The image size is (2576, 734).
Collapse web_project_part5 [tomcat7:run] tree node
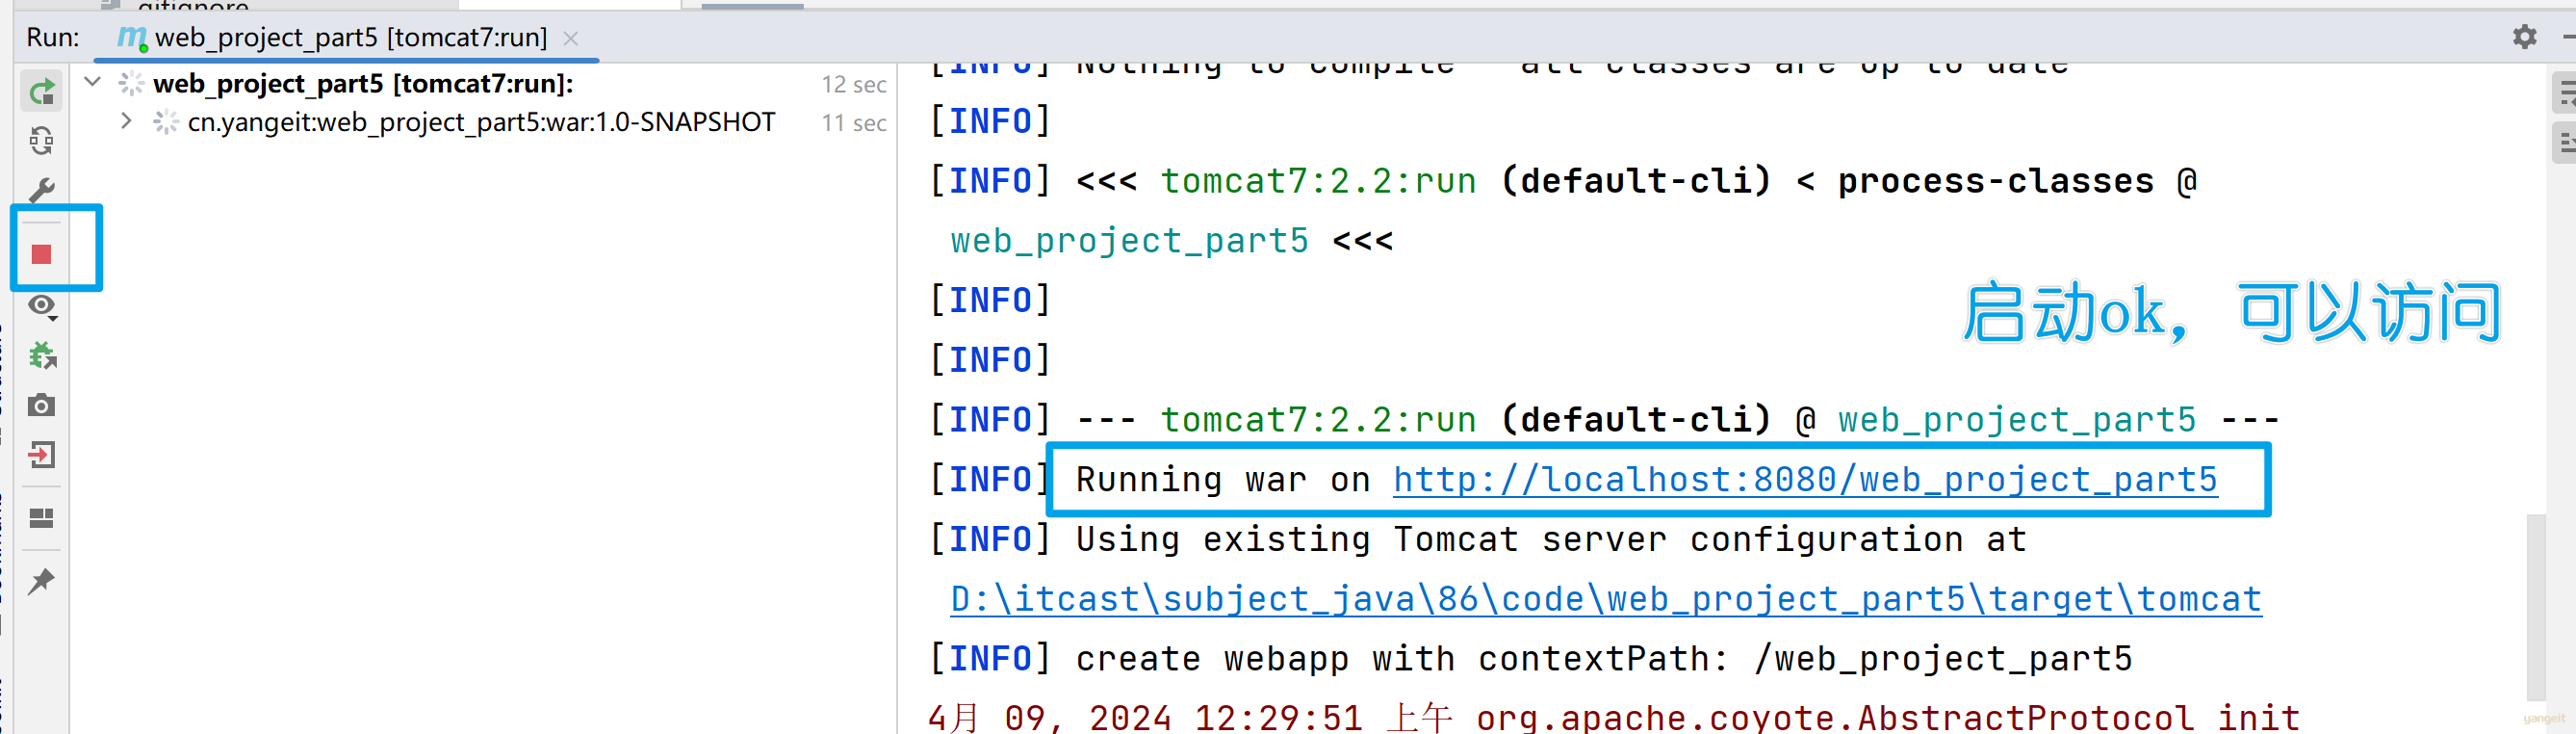(x=93, y=82)
